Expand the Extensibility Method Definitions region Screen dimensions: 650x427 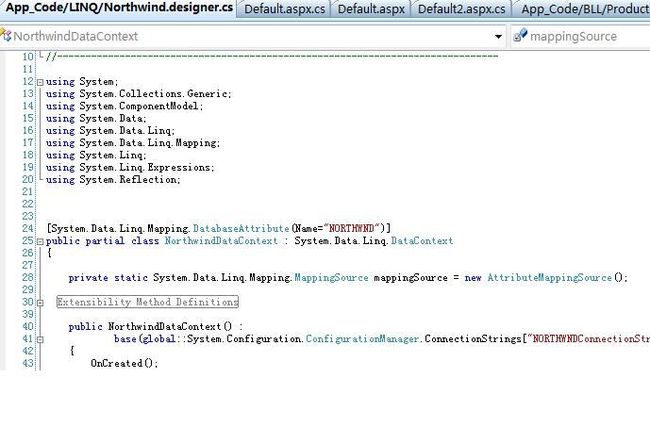(x=40, y=303)
